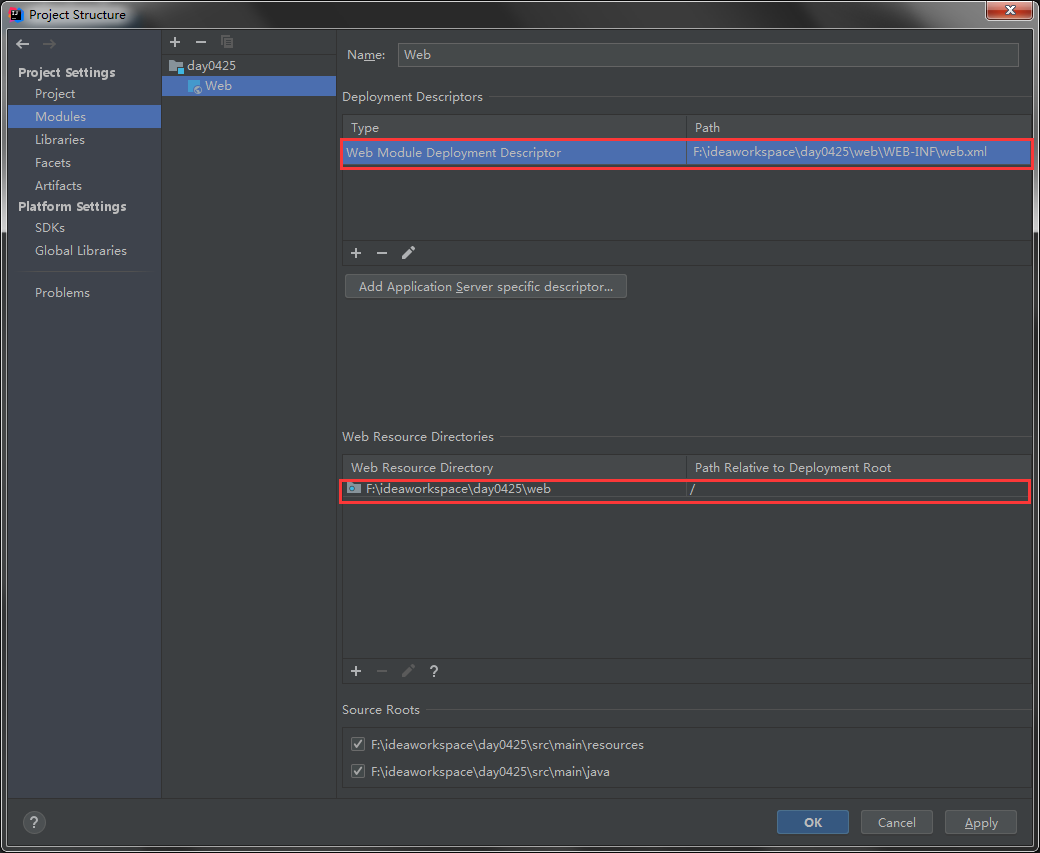This screenshot has width=1040, height=853.
Task: Focus the Name input field
Action: [708, 55]
